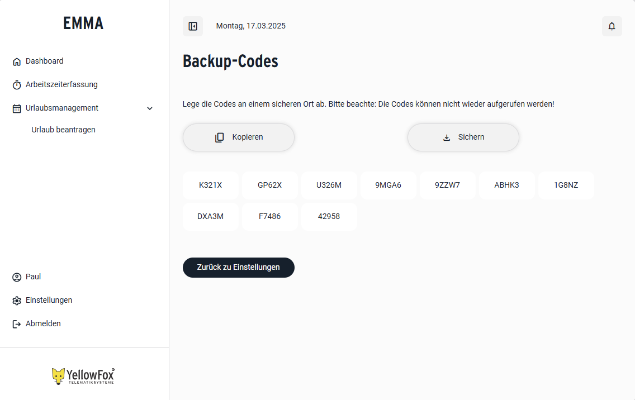Click the 'Lege die Codes' hint text
The width and height of the screenshot is (635, 400).
point(369,104)
